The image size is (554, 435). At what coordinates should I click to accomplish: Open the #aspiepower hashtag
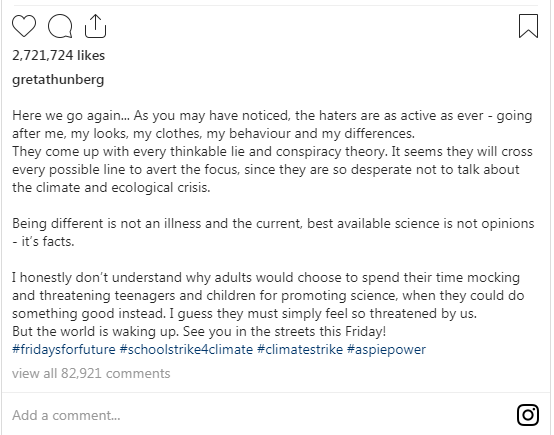386,349
